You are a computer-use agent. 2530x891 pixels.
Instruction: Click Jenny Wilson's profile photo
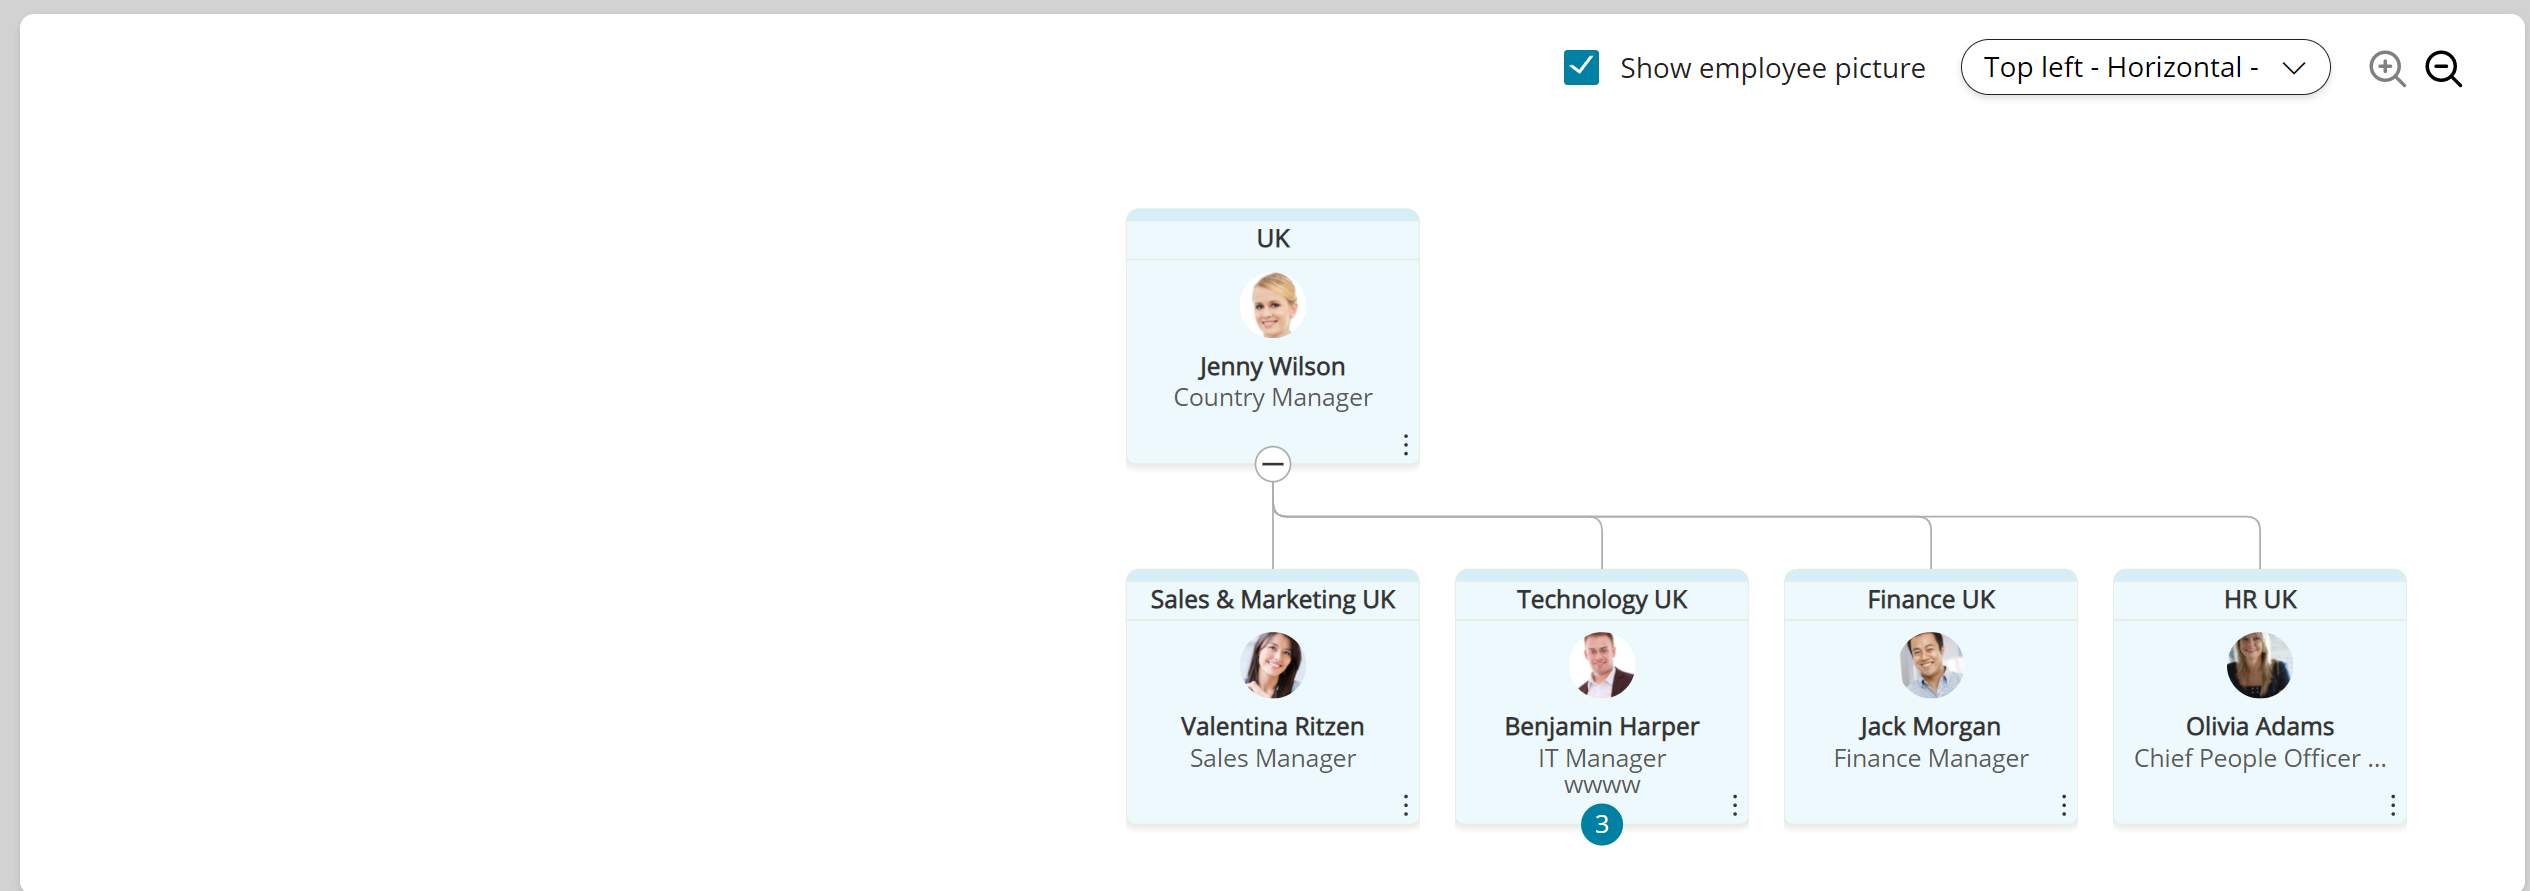[1273, 305]
